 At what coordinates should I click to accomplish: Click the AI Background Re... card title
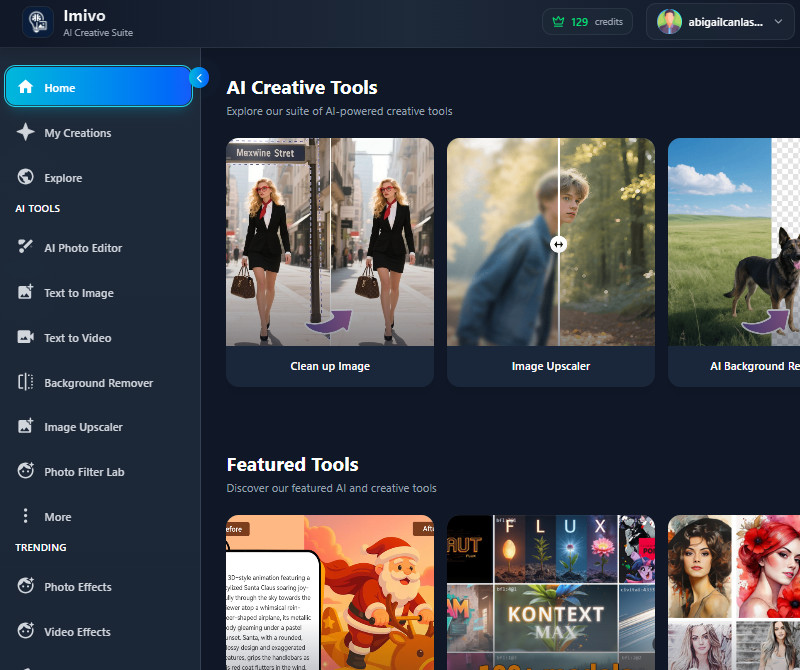click(755, 366)
